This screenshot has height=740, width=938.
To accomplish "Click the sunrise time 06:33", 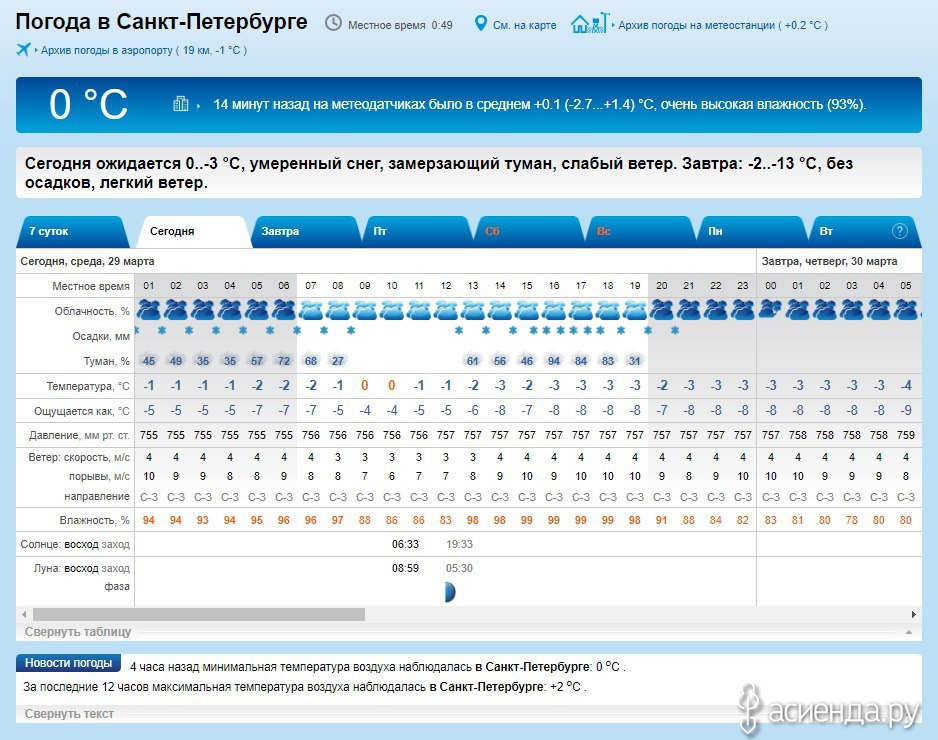I will (x=405, y=544).
